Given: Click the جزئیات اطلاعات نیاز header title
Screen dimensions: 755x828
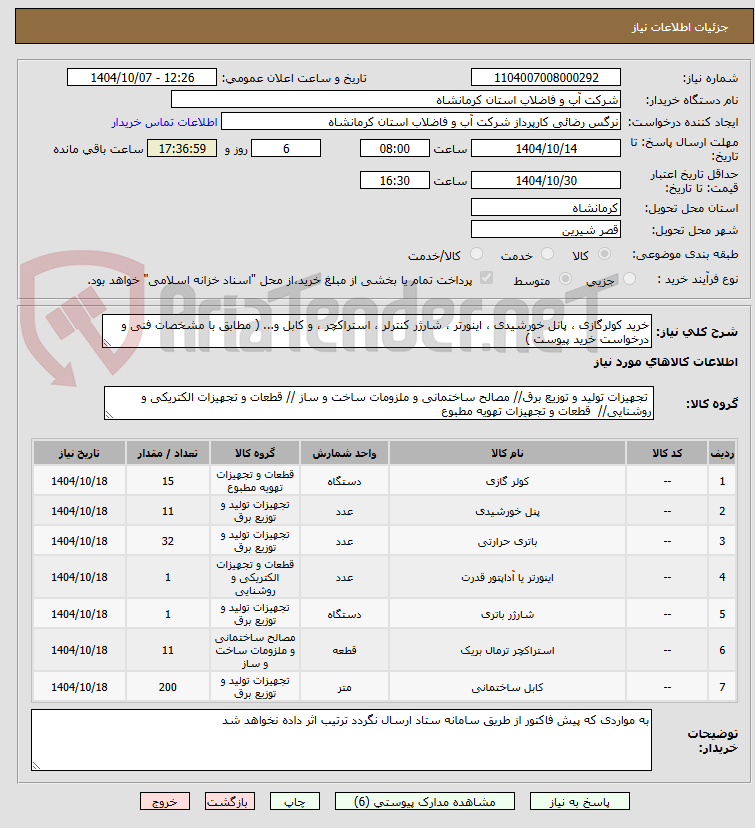Looking at the screenshot, I should tap(680, 27).
